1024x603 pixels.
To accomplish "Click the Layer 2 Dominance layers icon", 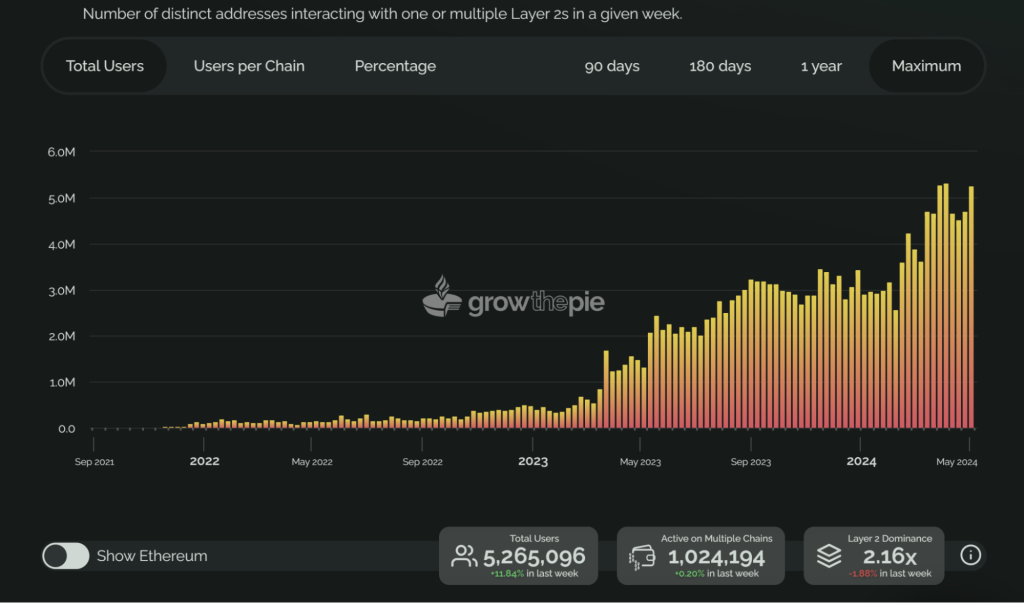I will click(829, 557).
